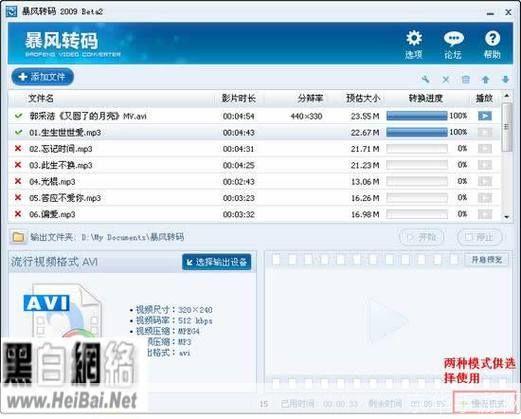This screenshot has width=521, height=419.
Task: Select the file 05.答应不爱你.mp3
Action: click(65, 198)
